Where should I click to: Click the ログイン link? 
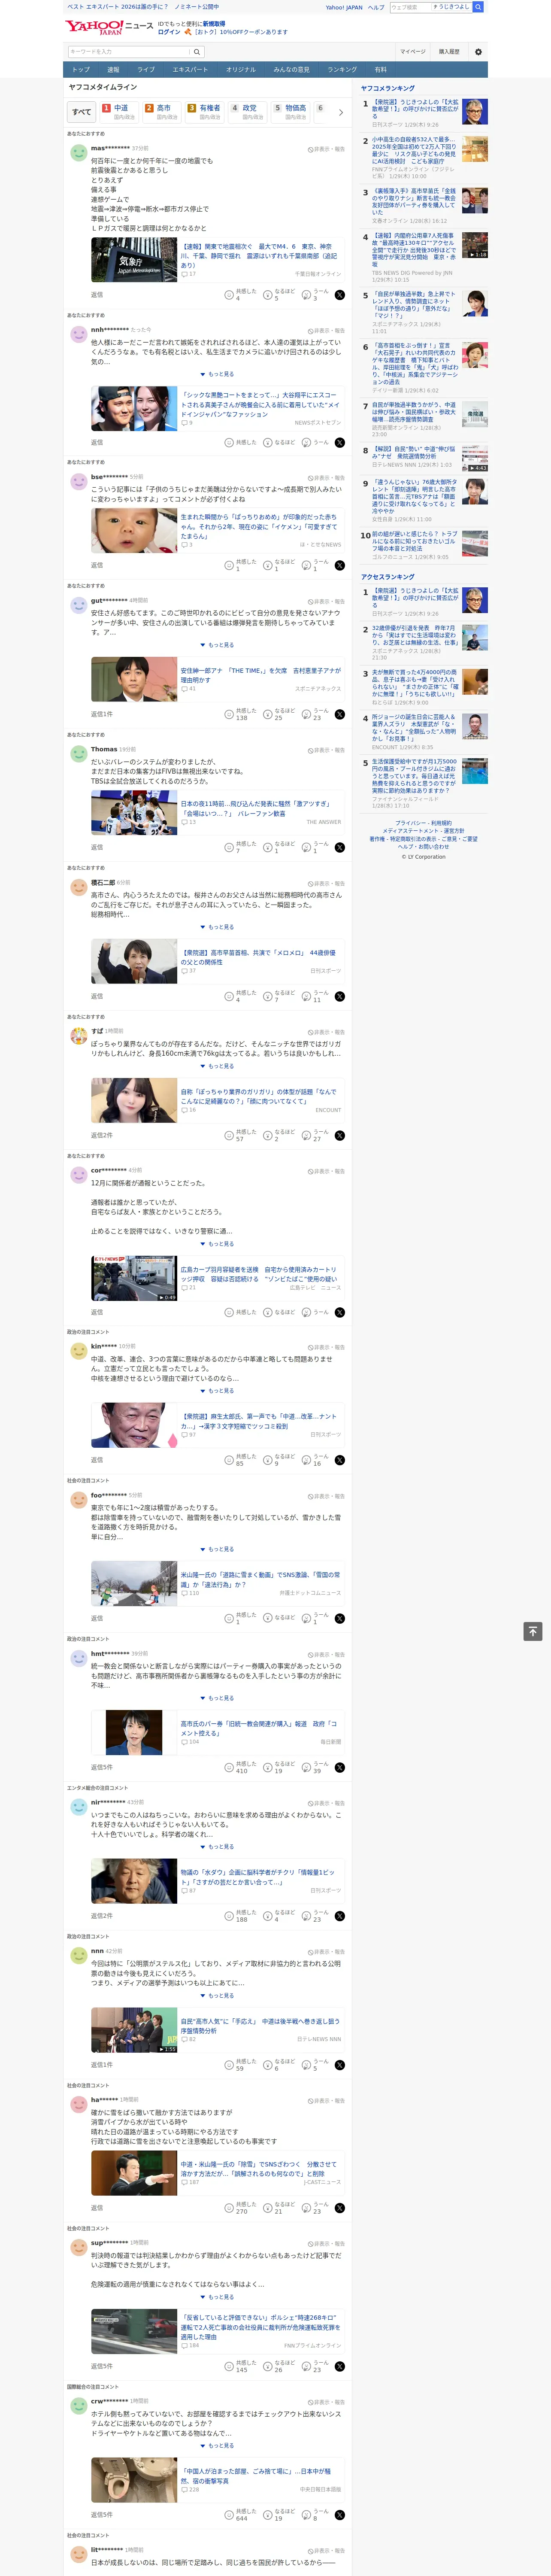[169, 32]
